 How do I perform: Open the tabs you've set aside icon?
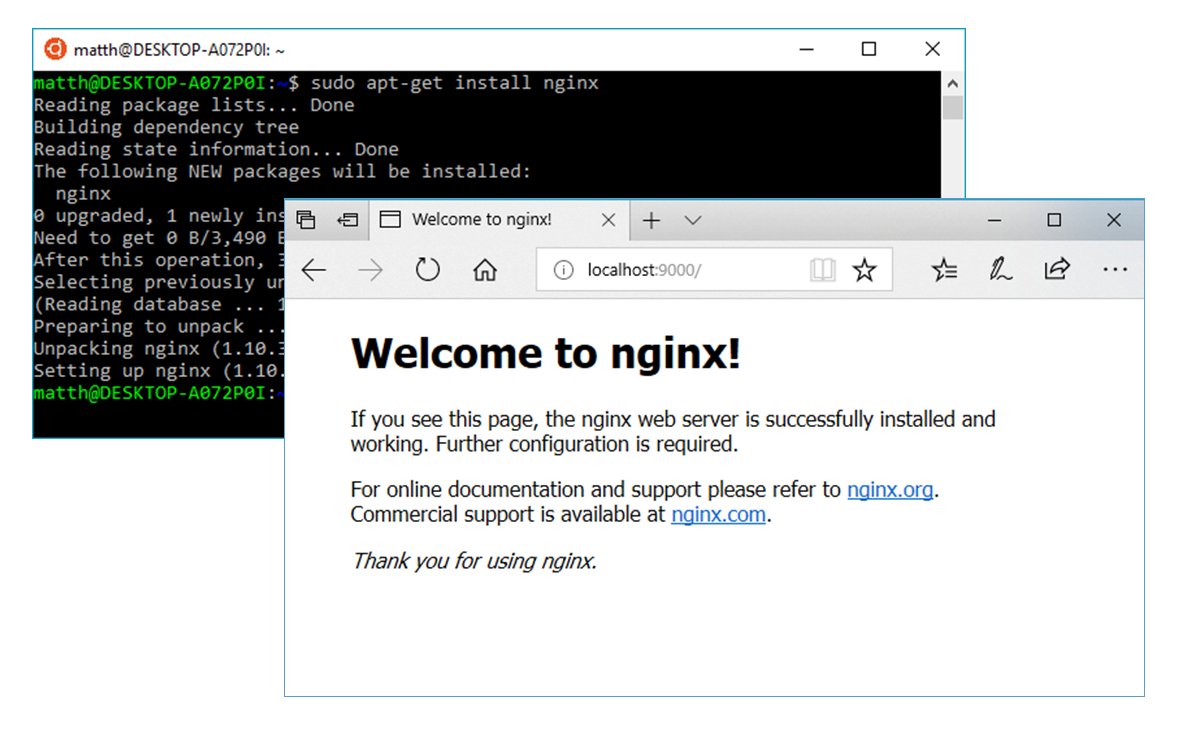click(306, 220)
